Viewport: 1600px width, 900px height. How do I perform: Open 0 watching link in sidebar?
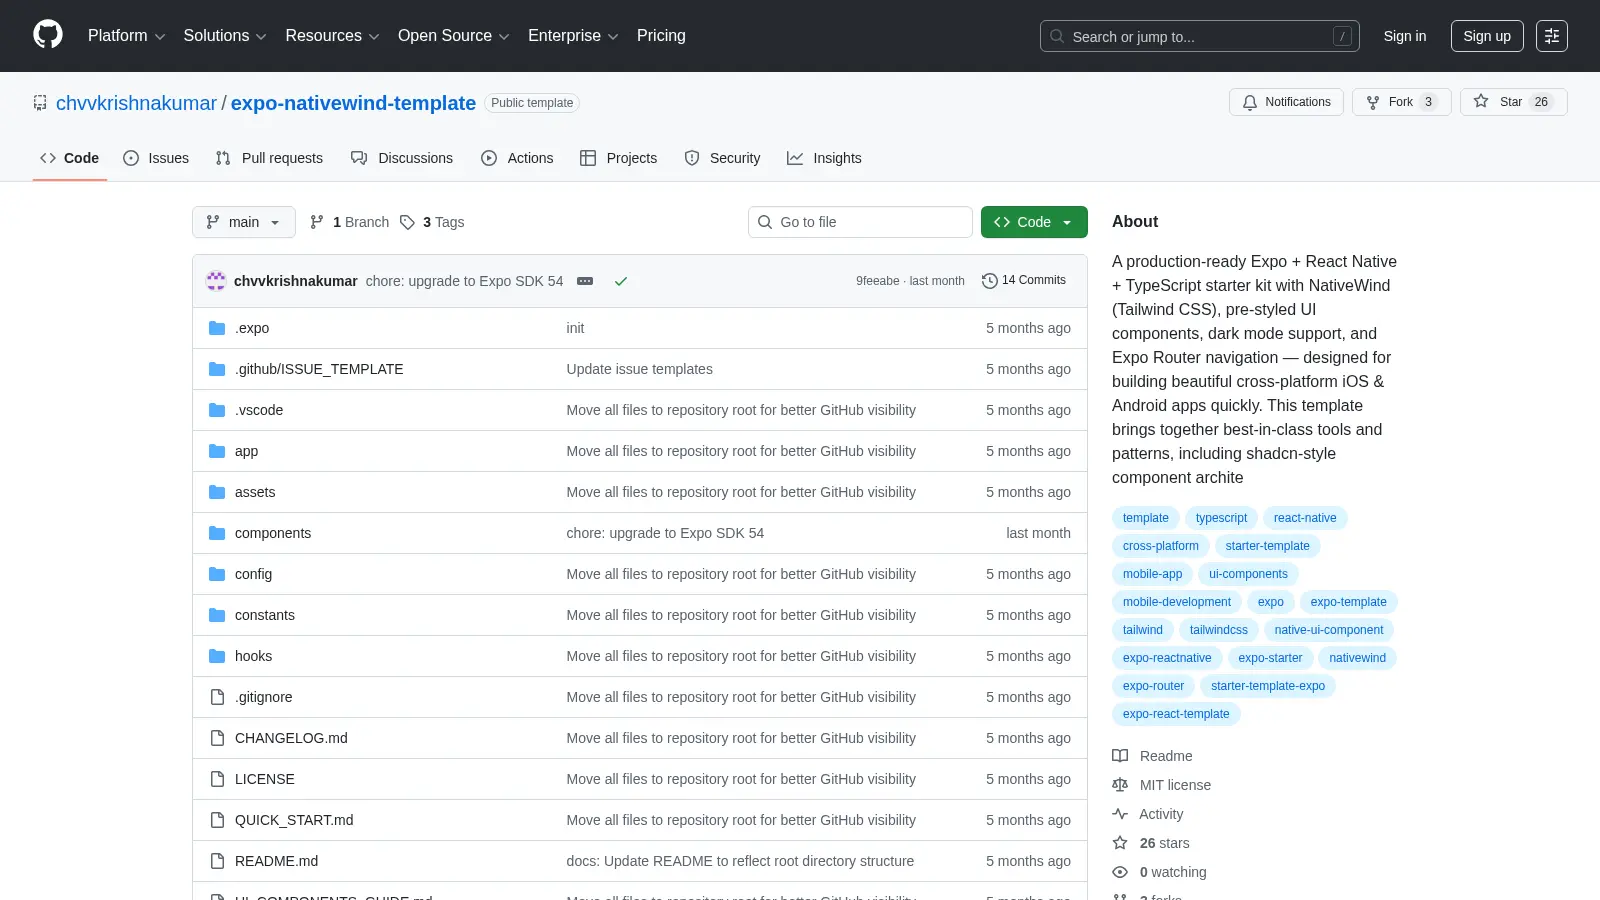(1160, 872)
